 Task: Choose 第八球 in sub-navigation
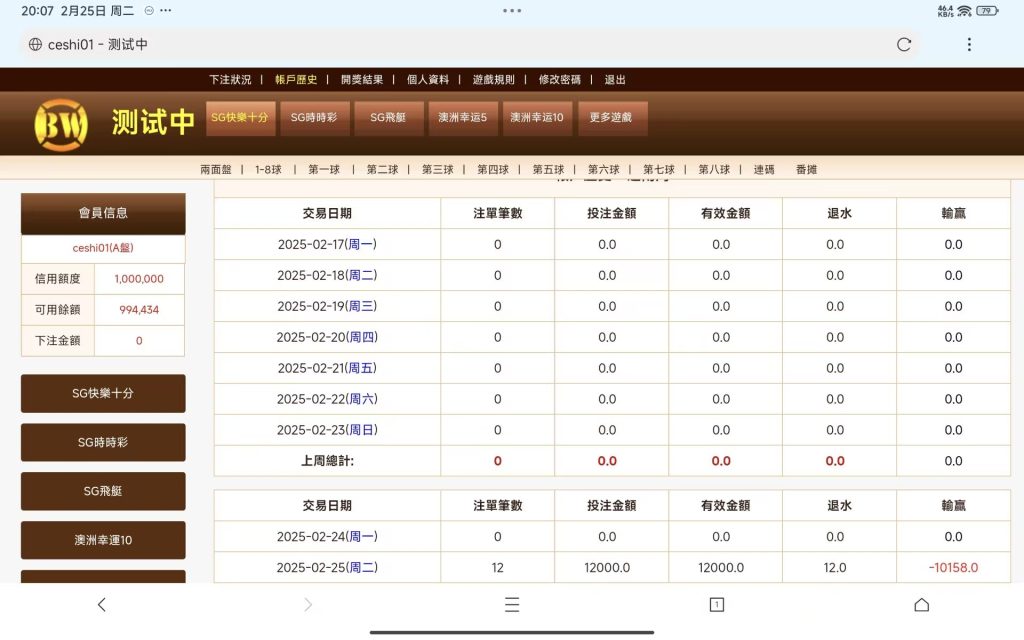pos(714,170)
